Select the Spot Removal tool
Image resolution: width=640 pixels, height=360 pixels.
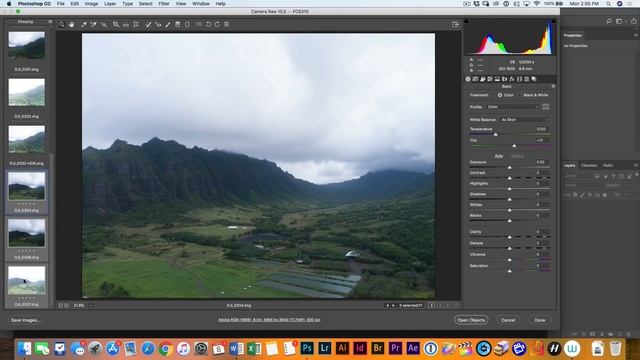148,24
